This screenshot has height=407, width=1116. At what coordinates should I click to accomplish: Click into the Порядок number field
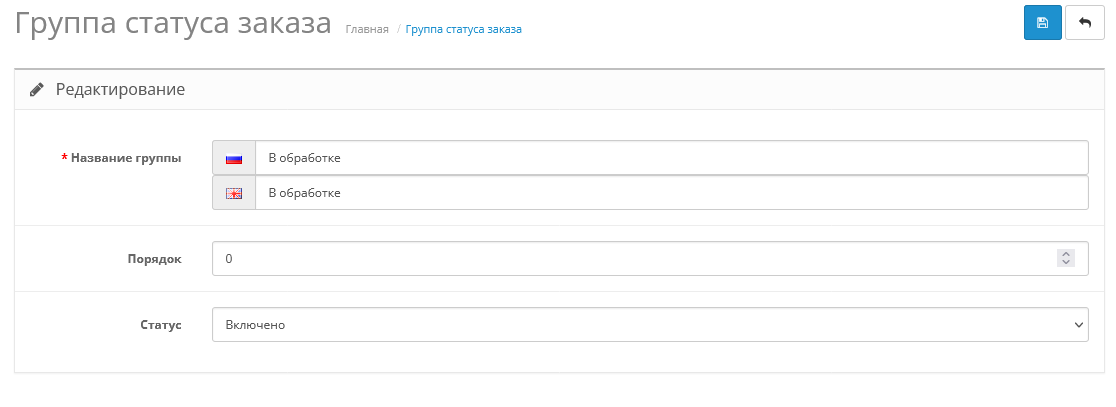(x=650, y=259)
